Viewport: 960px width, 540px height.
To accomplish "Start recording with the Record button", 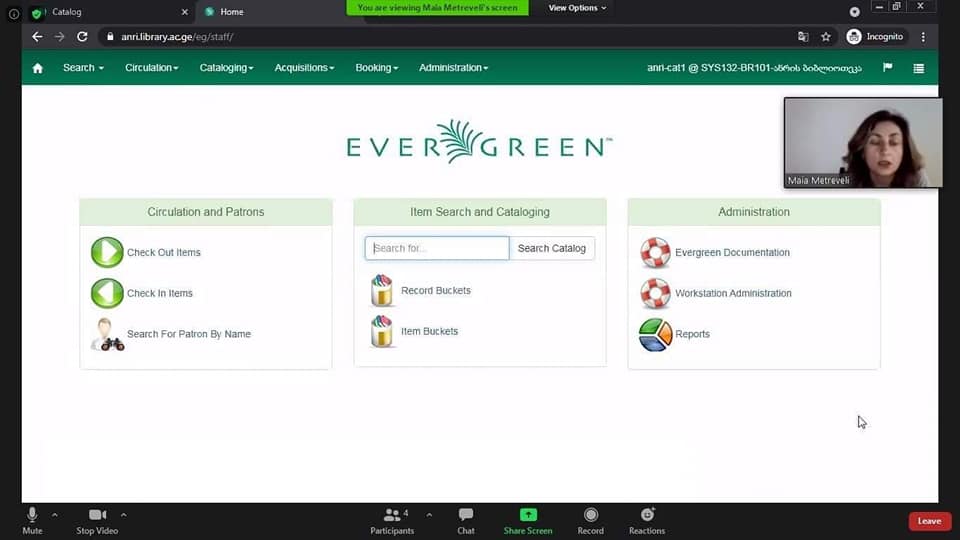I will pyautogui.click(x=590, y=521).
